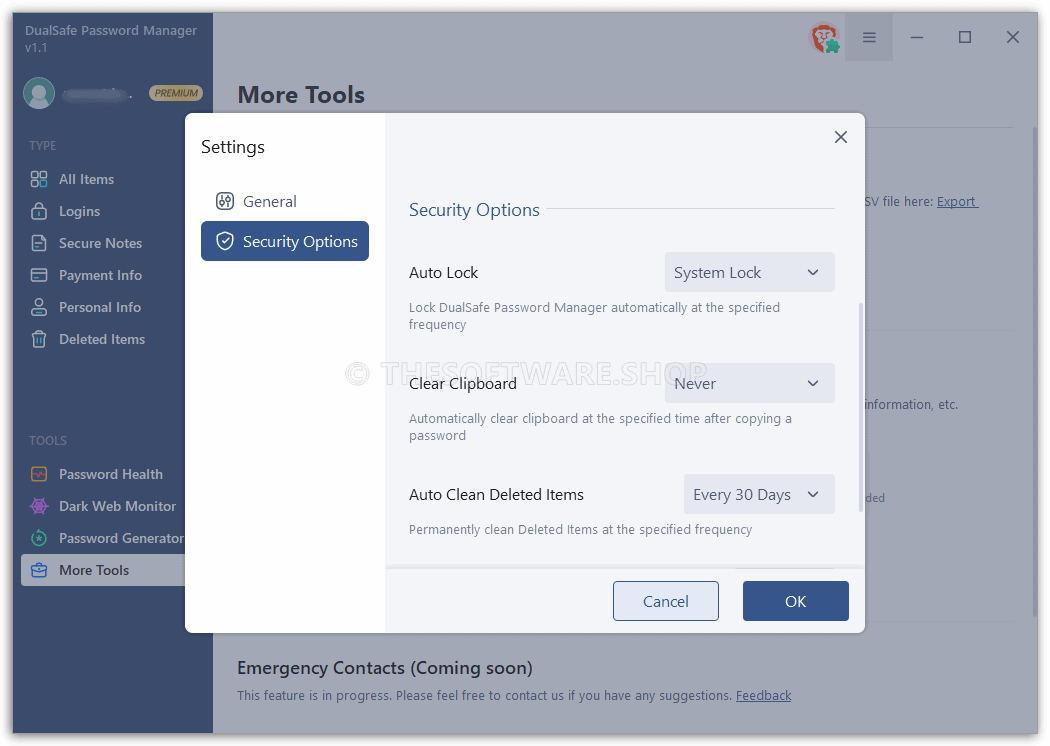The width and height of the screenshot is (1050, 746).
Task: Minimize the DualSafe window
Action: pyautogui.click(x=917, y=38)
